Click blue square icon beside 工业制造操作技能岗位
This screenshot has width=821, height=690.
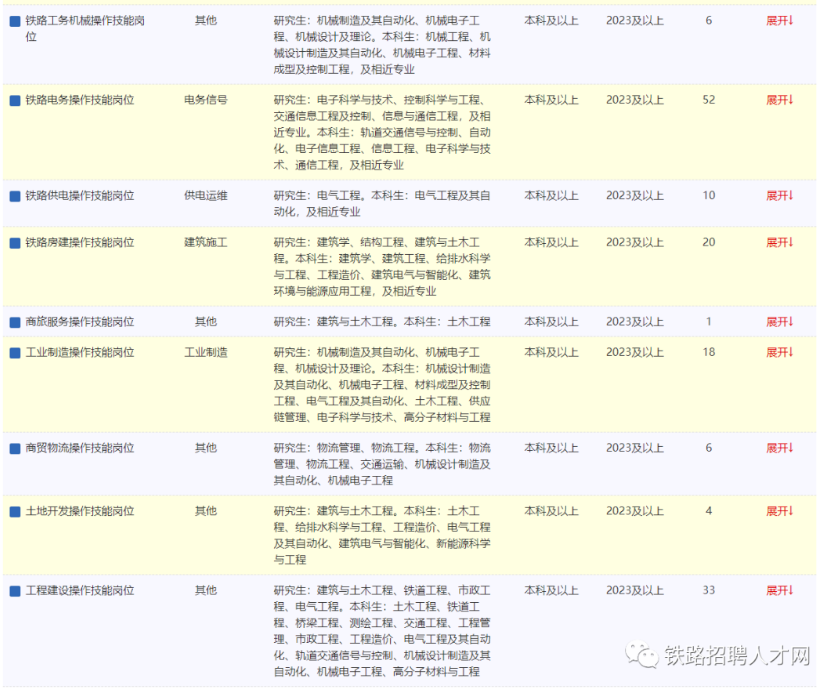point(15,353)
